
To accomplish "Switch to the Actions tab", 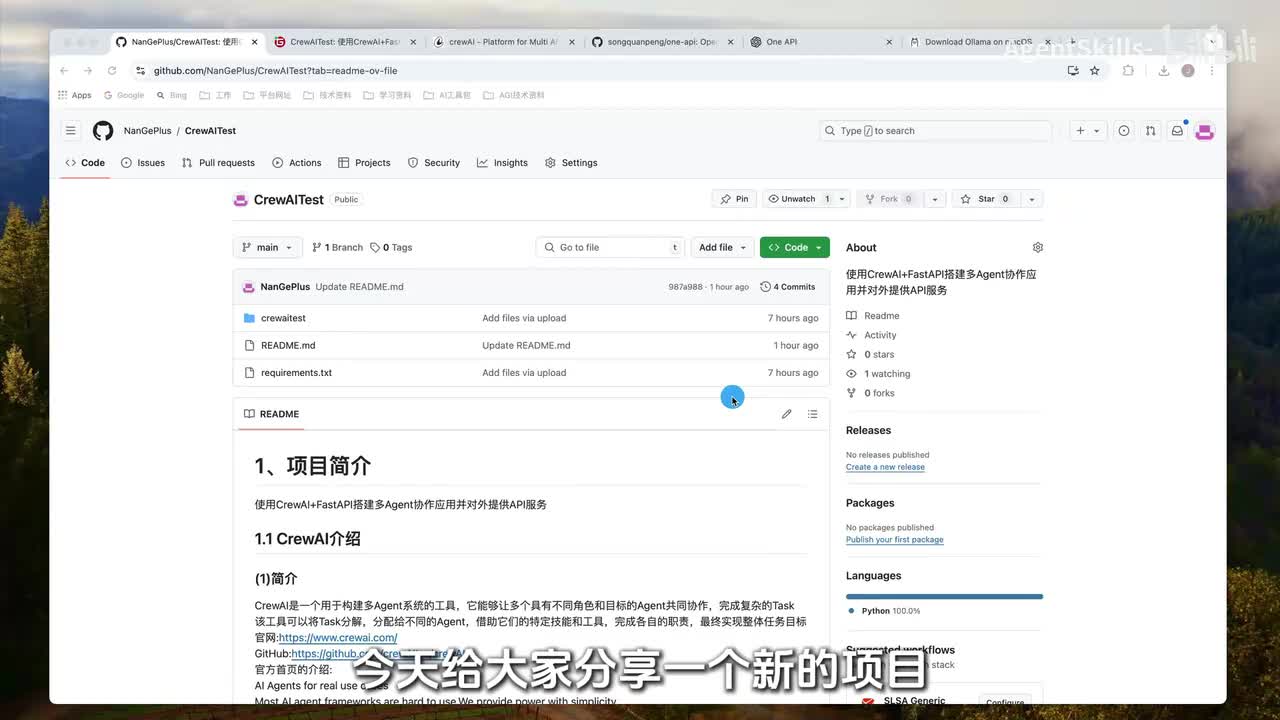I will [x=297, y=163].
